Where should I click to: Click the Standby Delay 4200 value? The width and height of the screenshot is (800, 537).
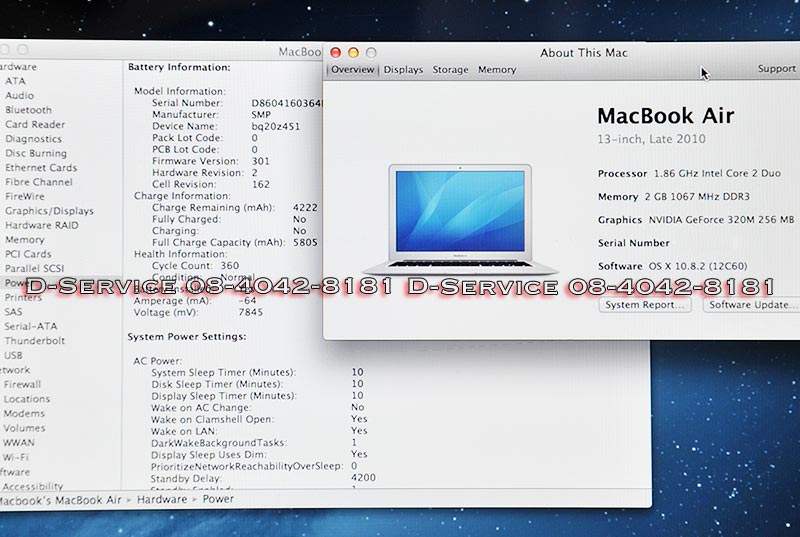pos(363,478)
